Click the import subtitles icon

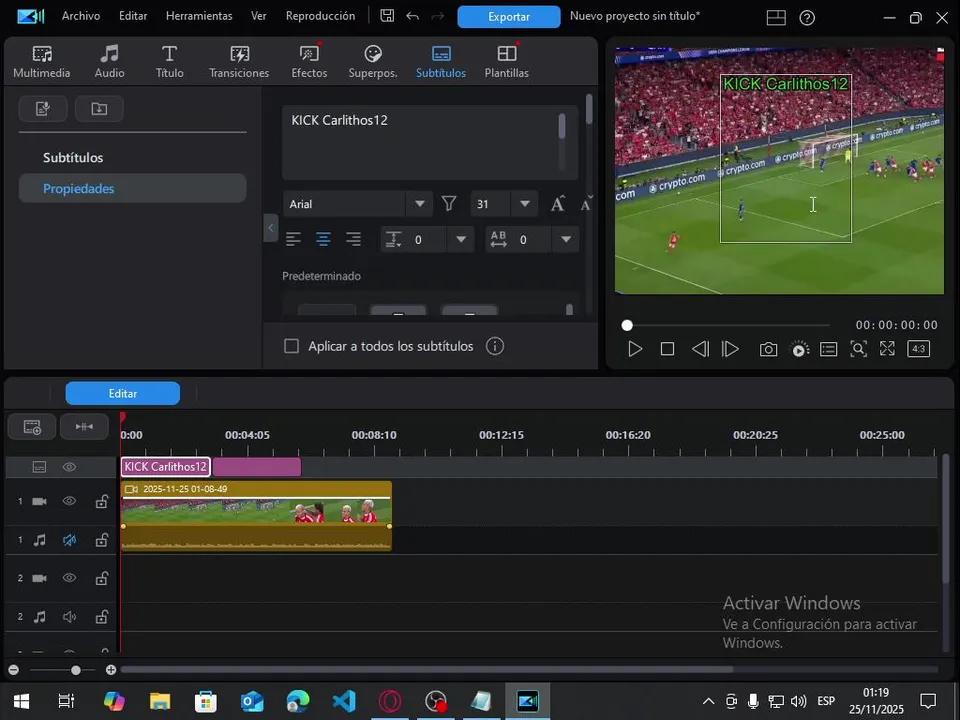(99, 109)
